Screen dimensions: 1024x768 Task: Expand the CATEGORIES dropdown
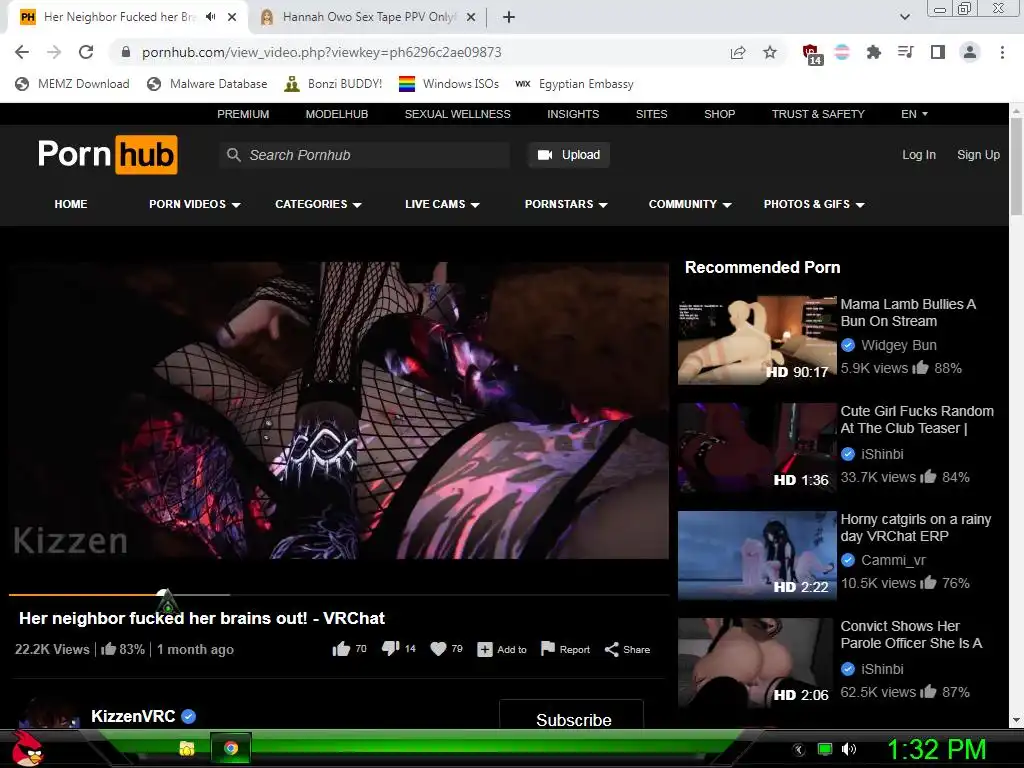pyautogui.click(x=318, y=204)
